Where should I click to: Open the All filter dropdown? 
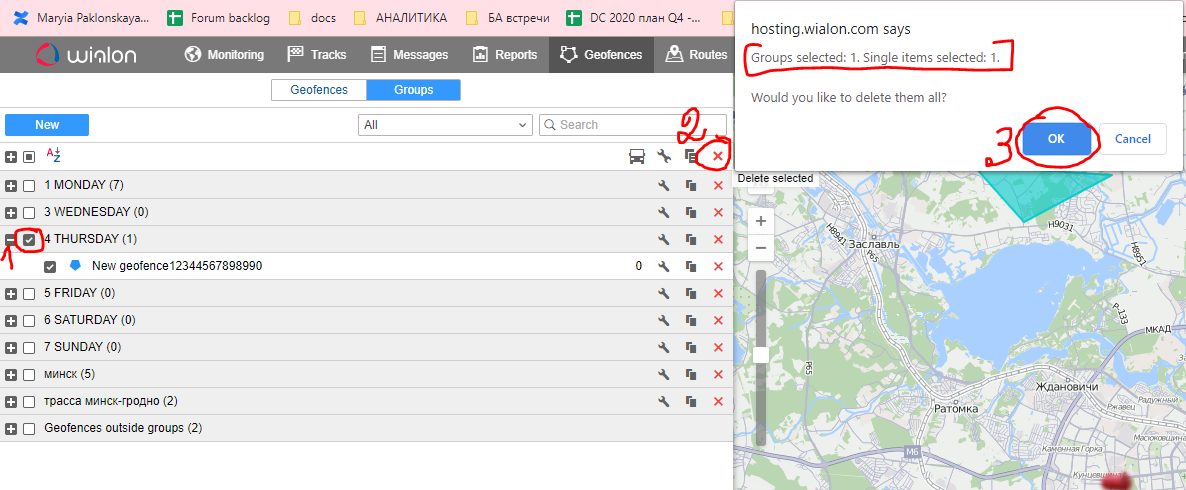pos(445,125)
